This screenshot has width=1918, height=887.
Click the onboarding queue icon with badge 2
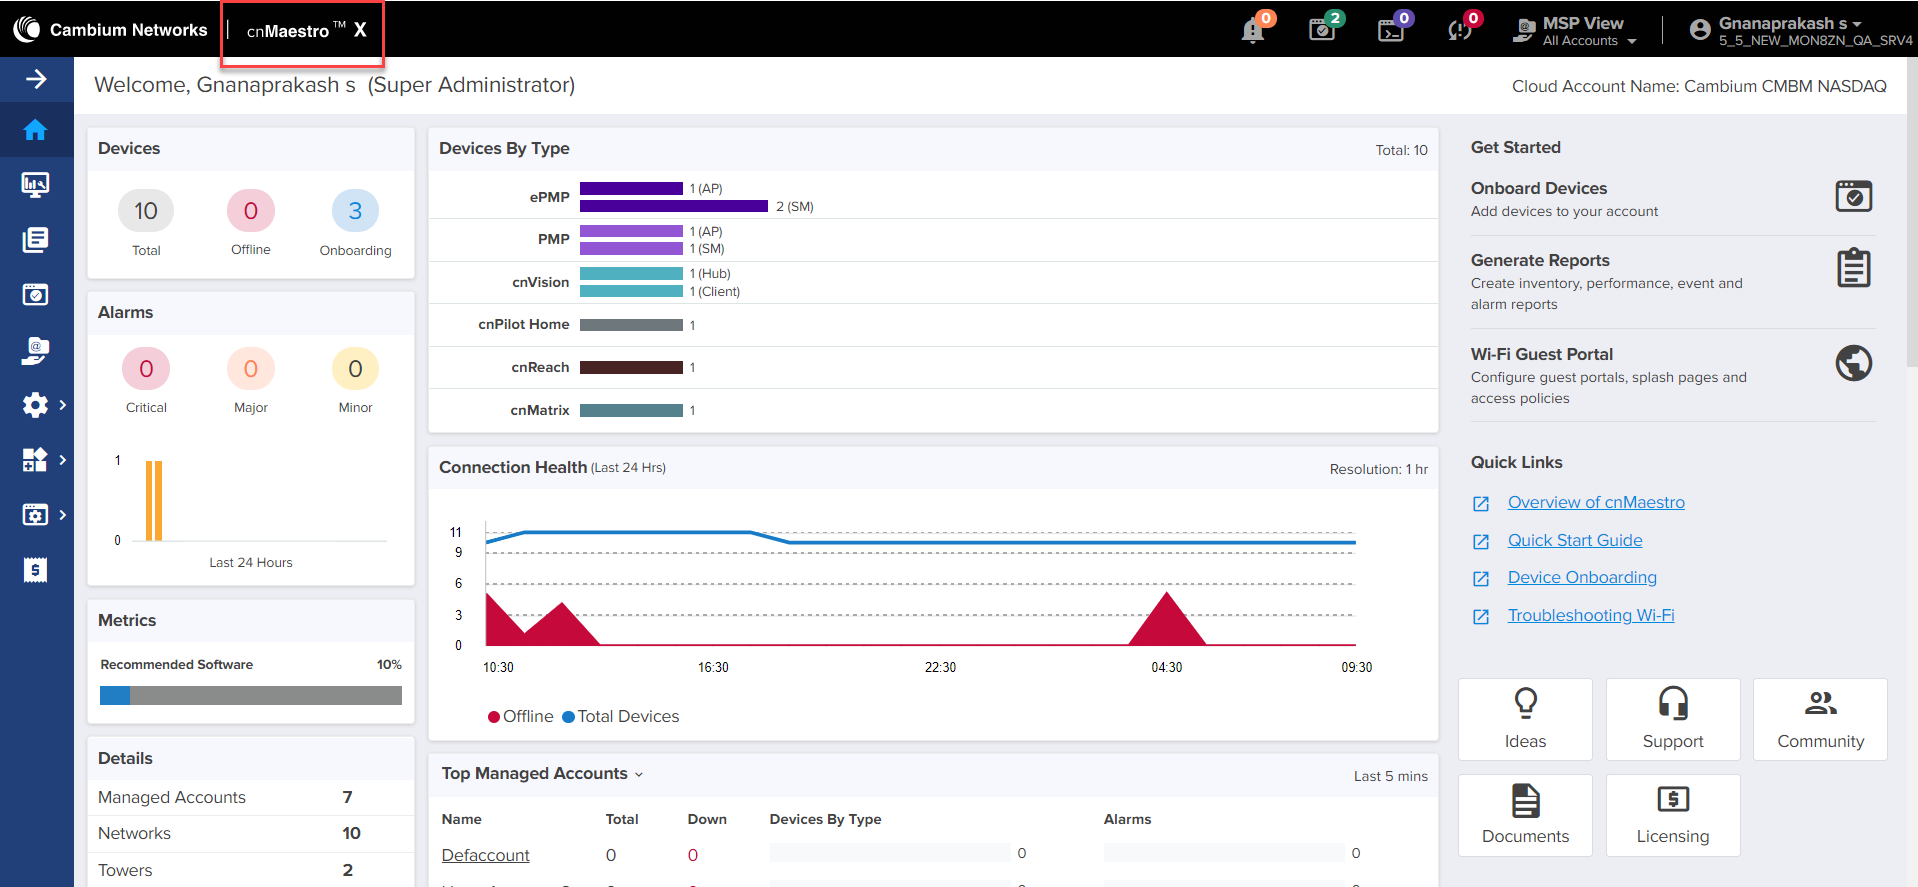[1322, 30]
